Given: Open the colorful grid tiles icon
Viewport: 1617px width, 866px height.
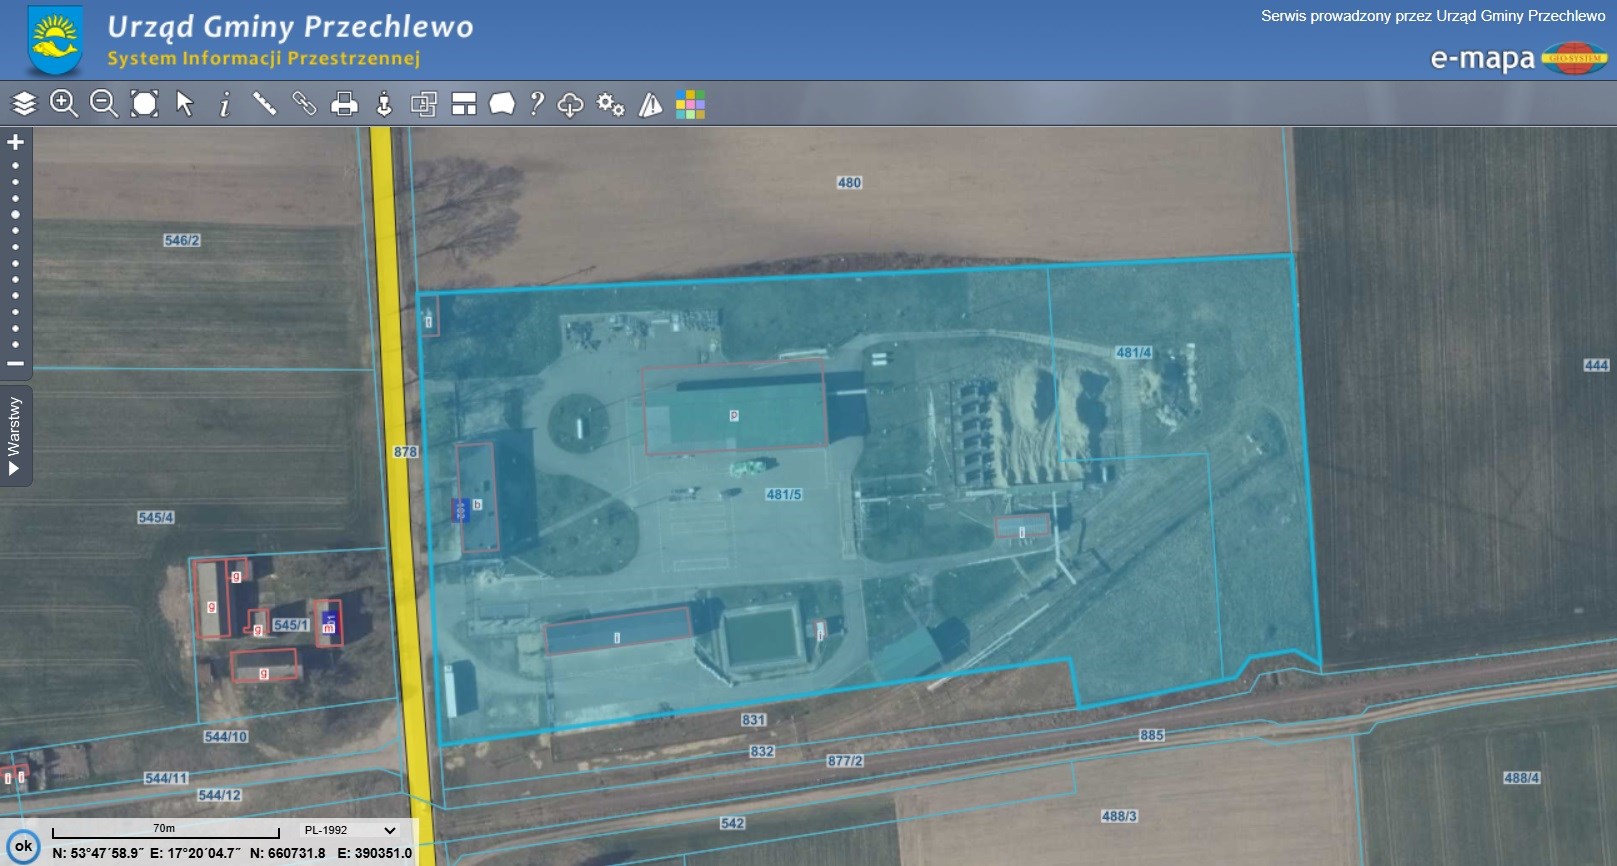Looking at the screenshot, I should tap(690, 104).
